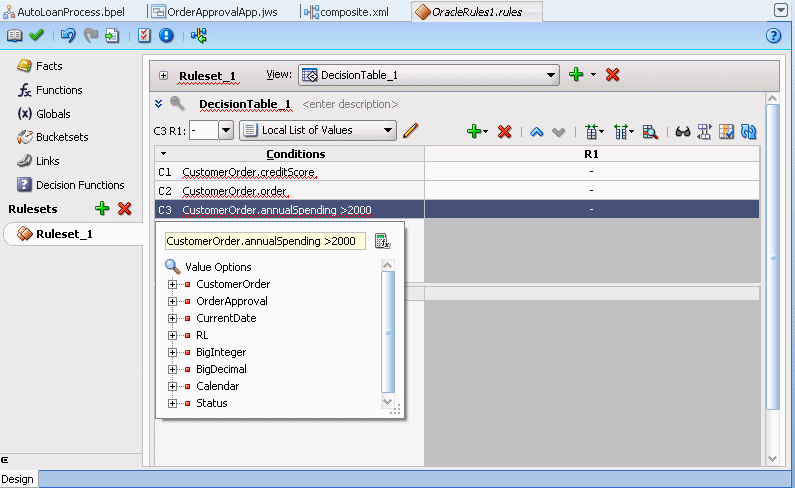795x488 pixels.
Task: Expand the CurrentDate tree node
Action: pos(172,319)
